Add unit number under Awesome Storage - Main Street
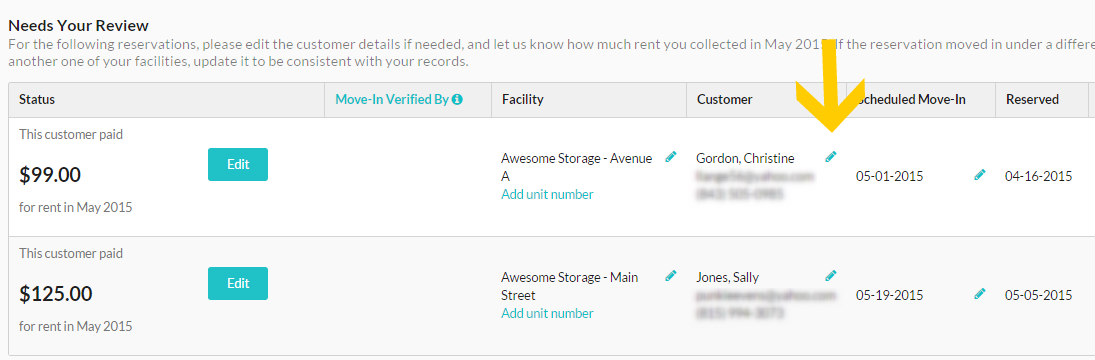This screenshot has height=360, width=1095. 548,313
